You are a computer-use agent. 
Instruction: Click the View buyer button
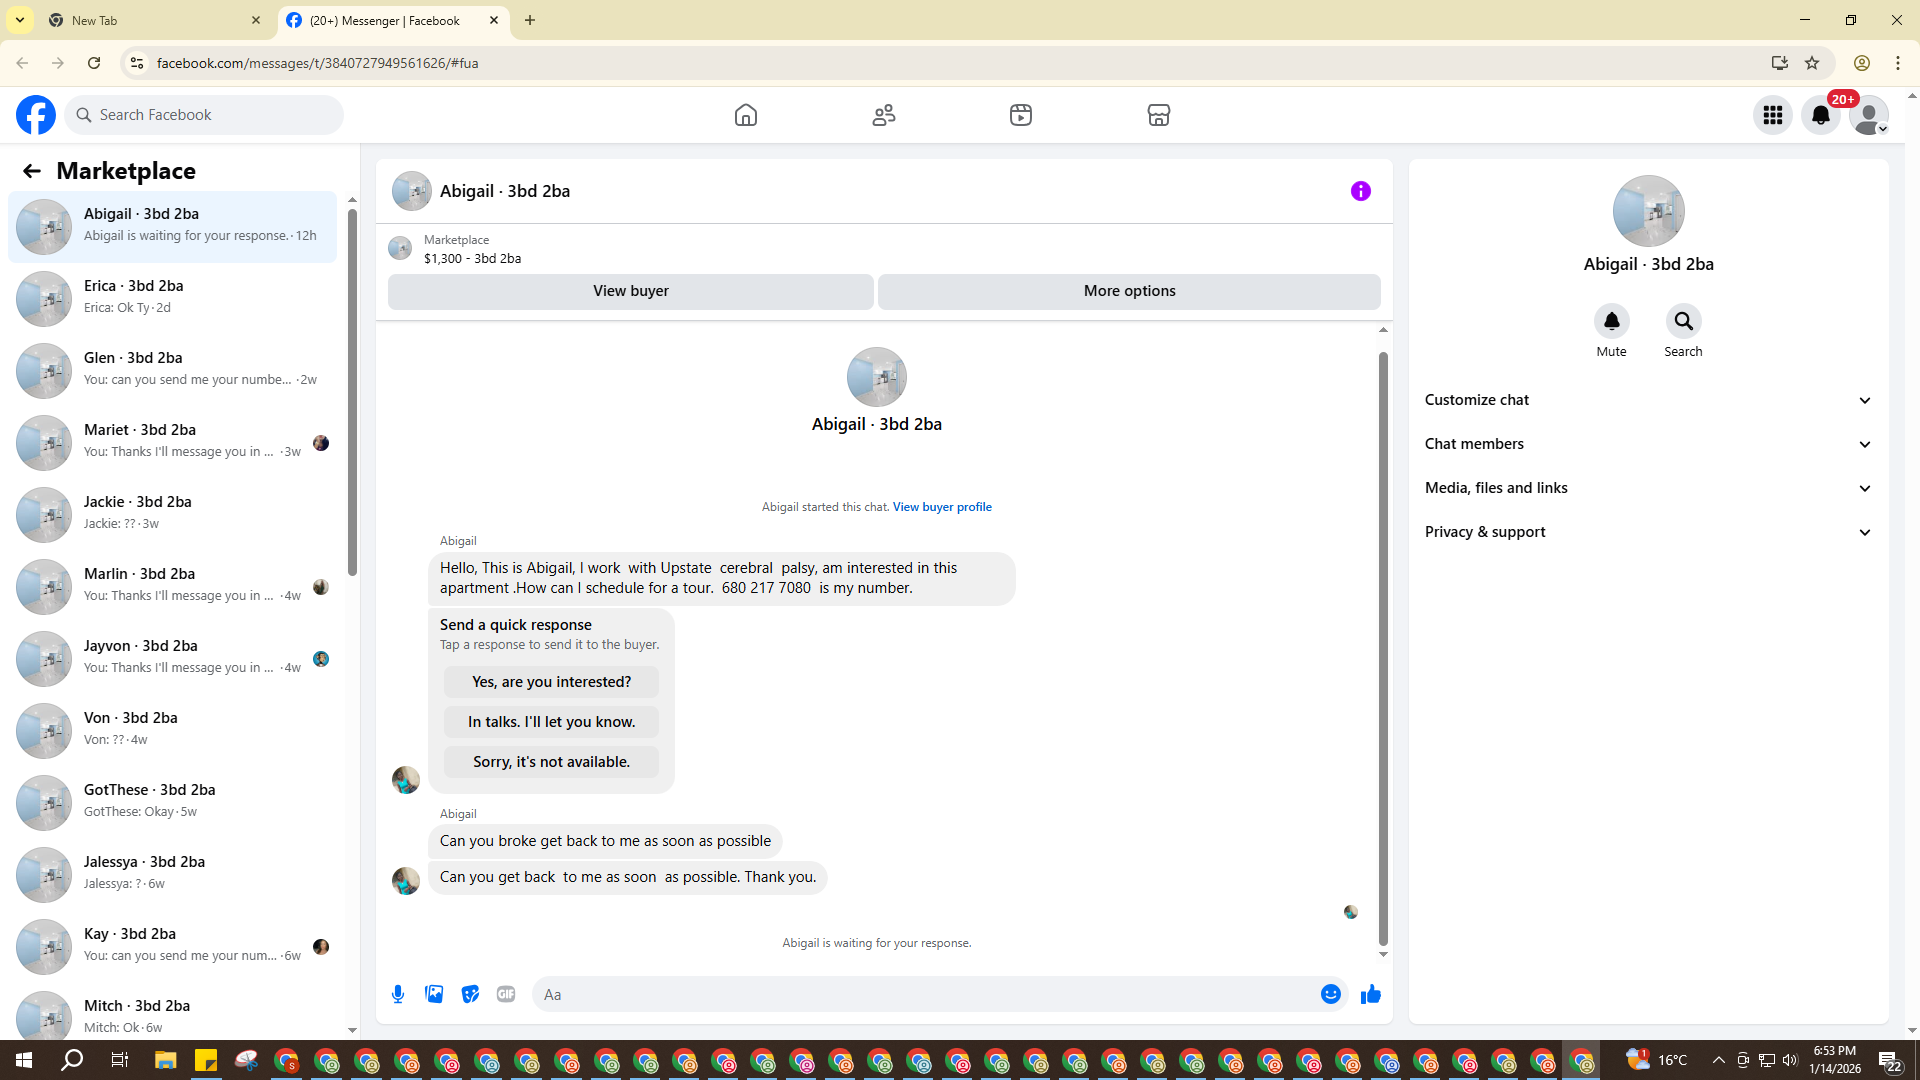pyautogui.click(x=630, y=291)
